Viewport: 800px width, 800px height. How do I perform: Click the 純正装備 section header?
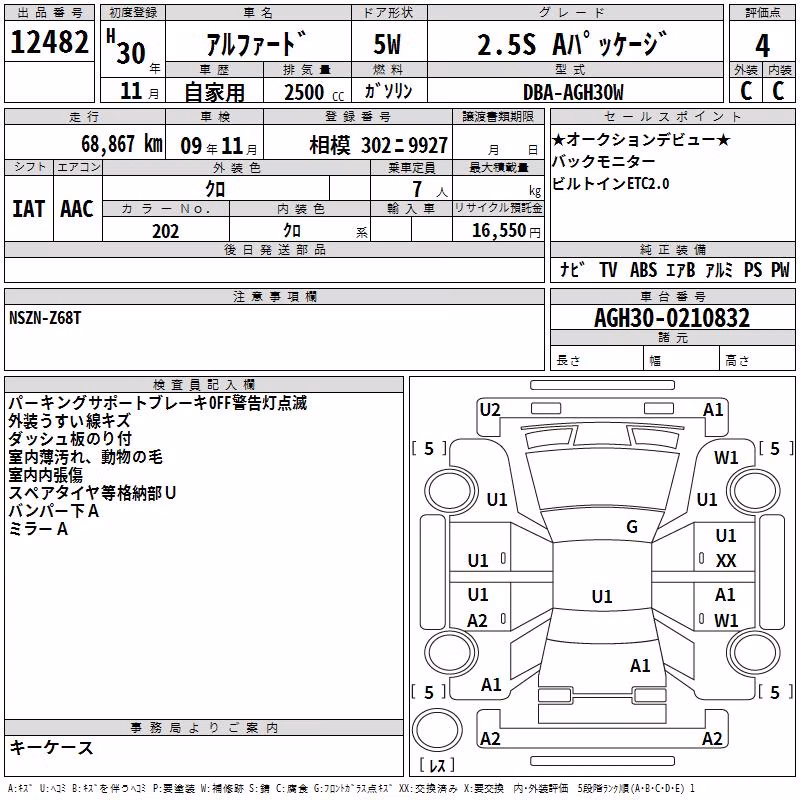(x=673, y=249)
